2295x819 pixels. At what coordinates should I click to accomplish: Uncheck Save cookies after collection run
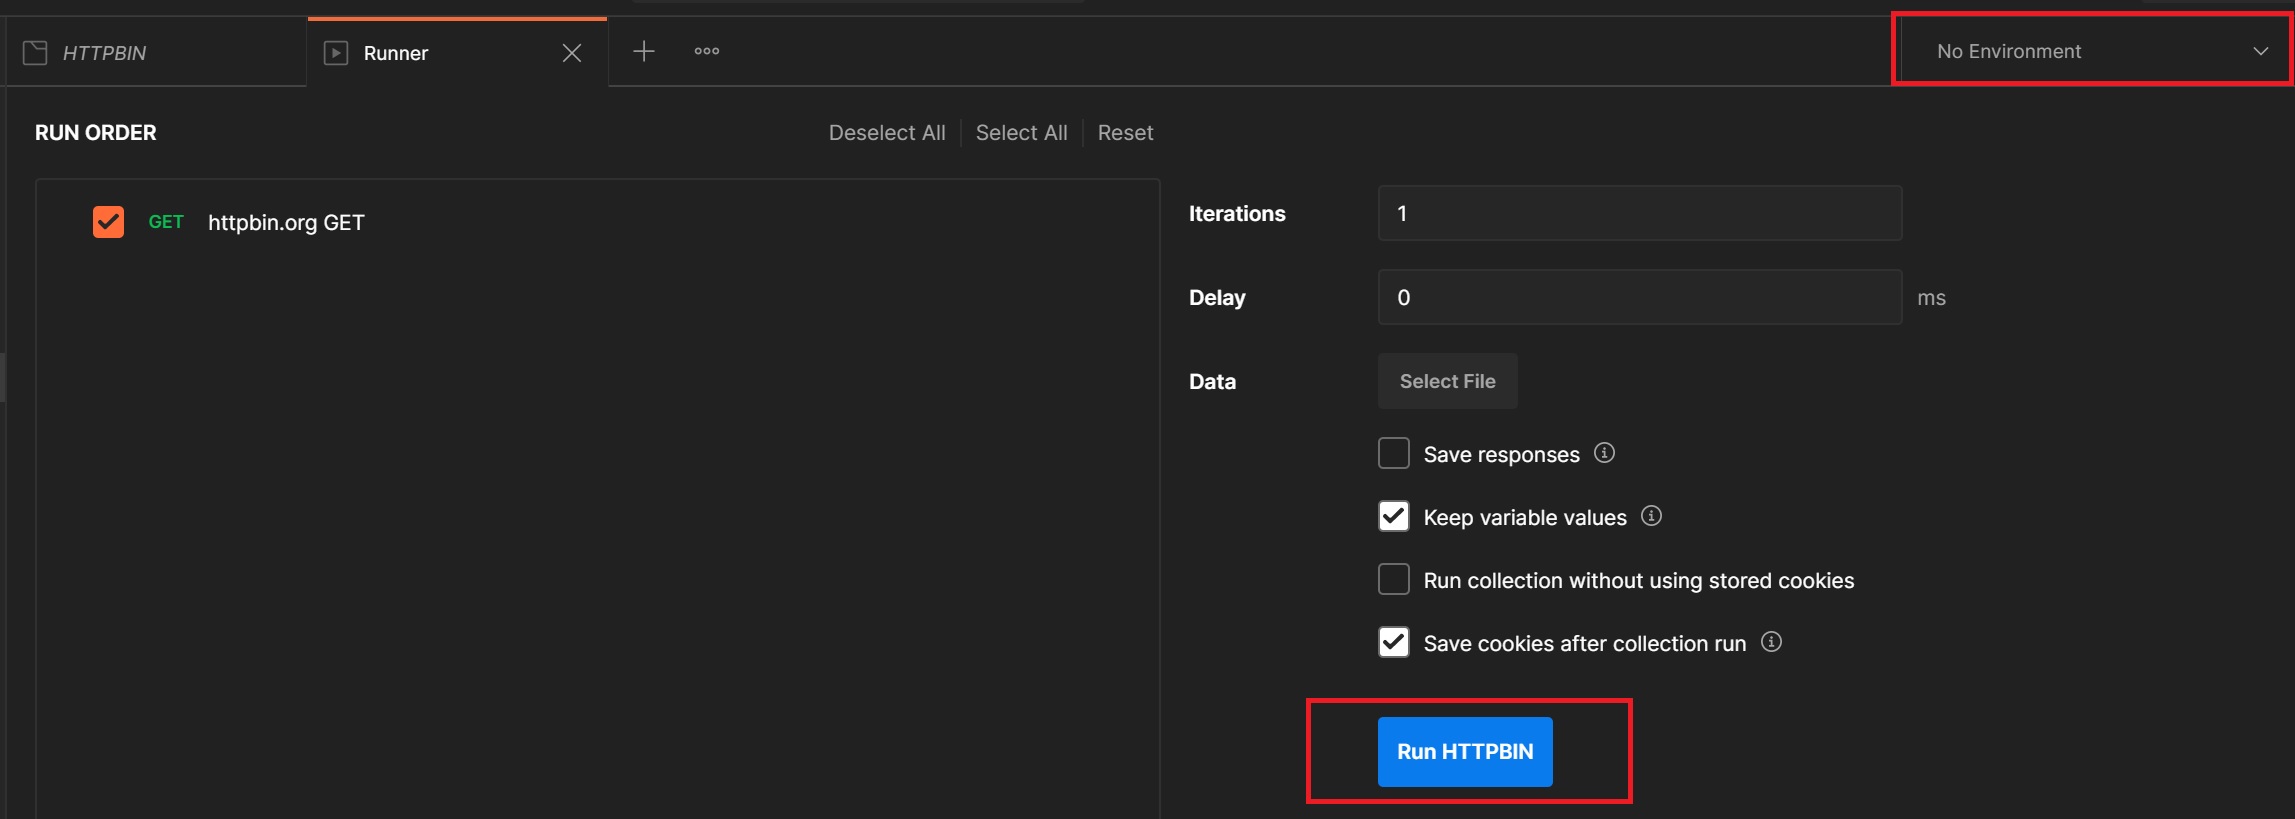click(x=1393, y=643)
